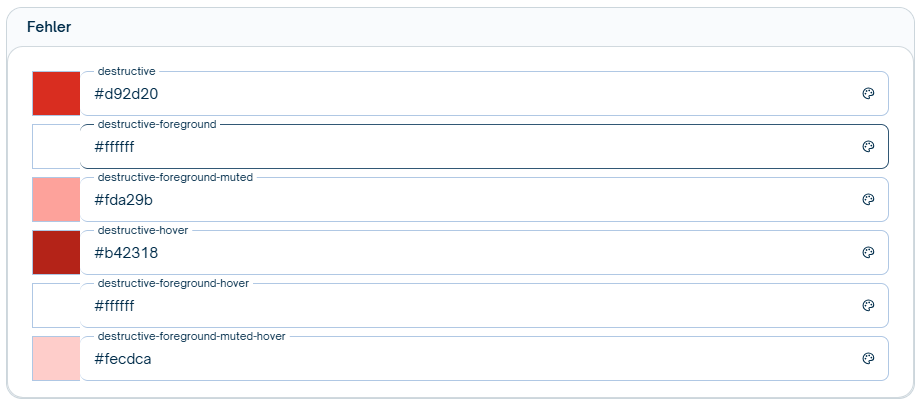This screenshot has width=922, height=405.
Task: Click the pink destructive-foreground-muted swatch
Action: point(56,200)
